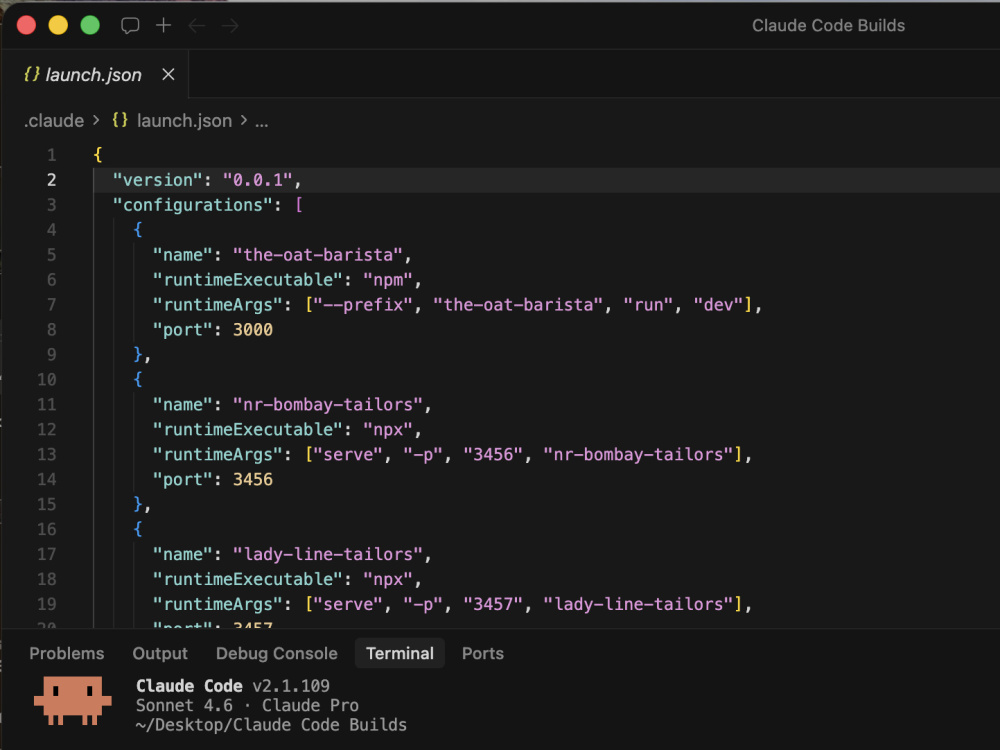Click the "configurations" key on line 3
The height and width of the screenshot is (750, 1000).
tap(192, 205)
